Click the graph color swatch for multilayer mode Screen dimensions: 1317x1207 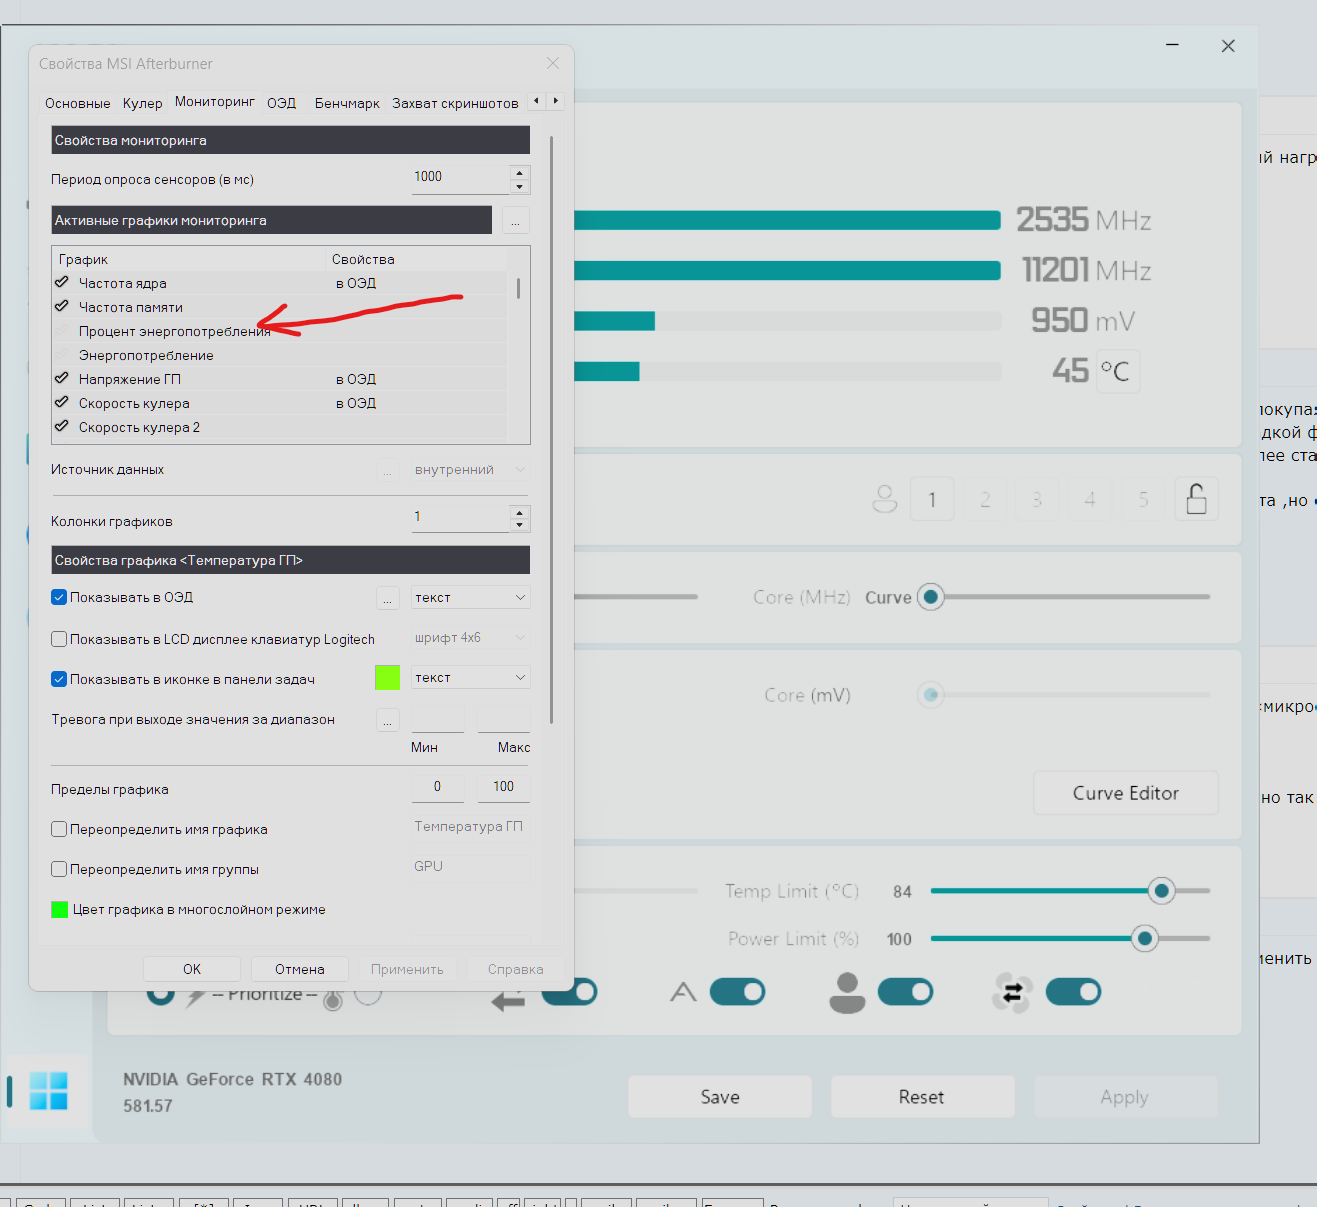59,909
